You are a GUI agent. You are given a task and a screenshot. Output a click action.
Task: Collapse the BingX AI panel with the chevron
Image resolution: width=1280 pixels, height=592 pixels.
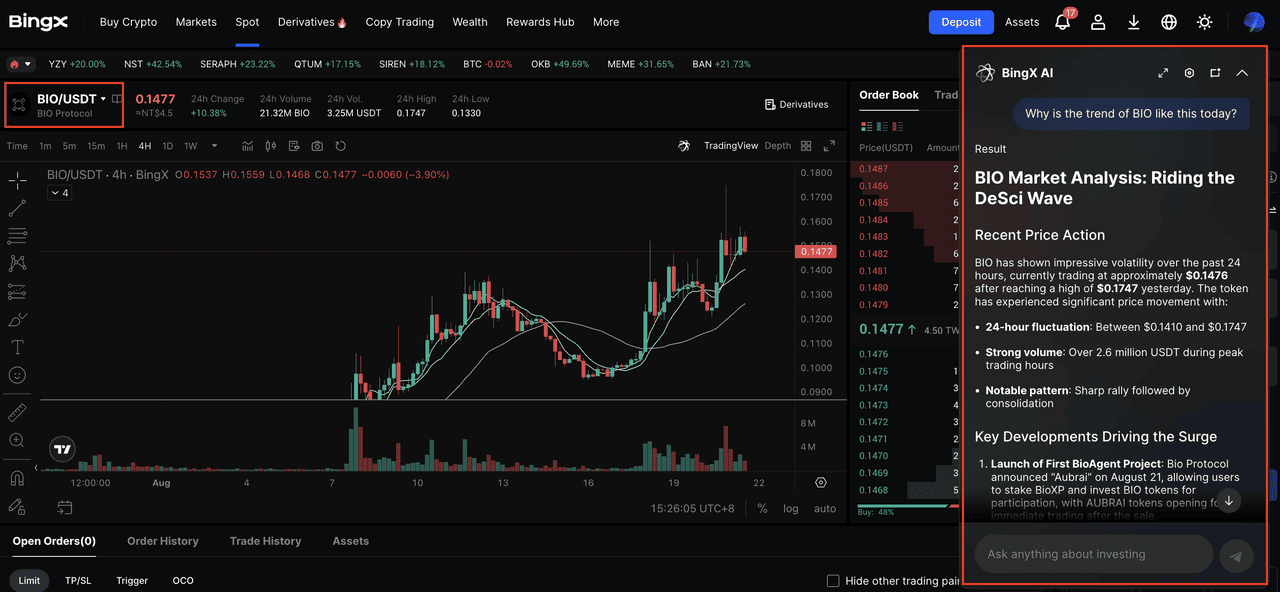tap(1242, 72)
